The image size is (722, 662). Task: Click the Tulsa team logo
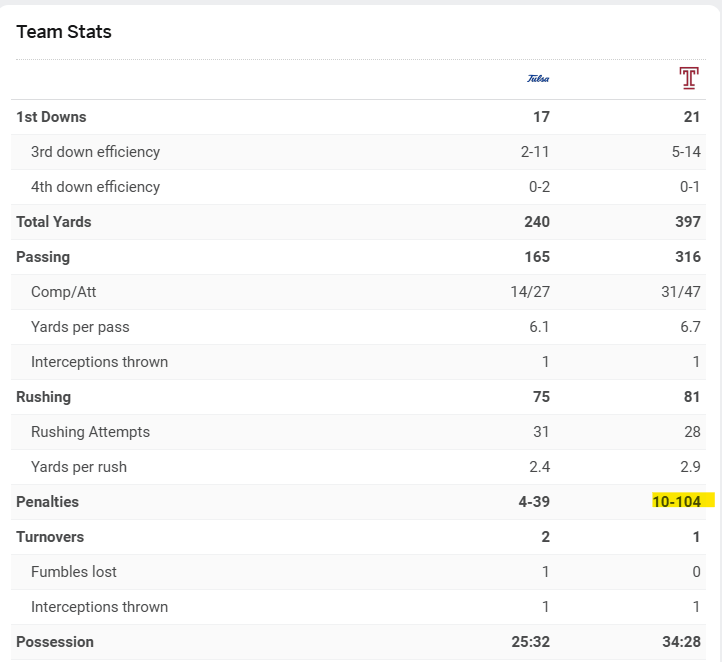point(538,79)
